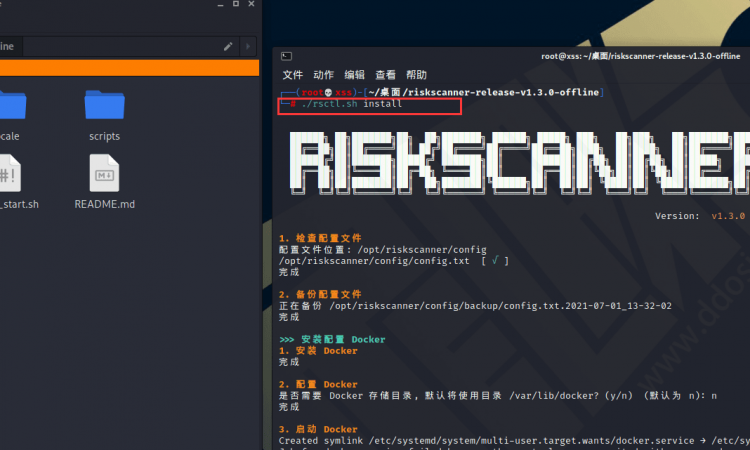Open the 查看 menu in terminal
Viewport: 750px width, 450px height.
[x=386, y=75]
